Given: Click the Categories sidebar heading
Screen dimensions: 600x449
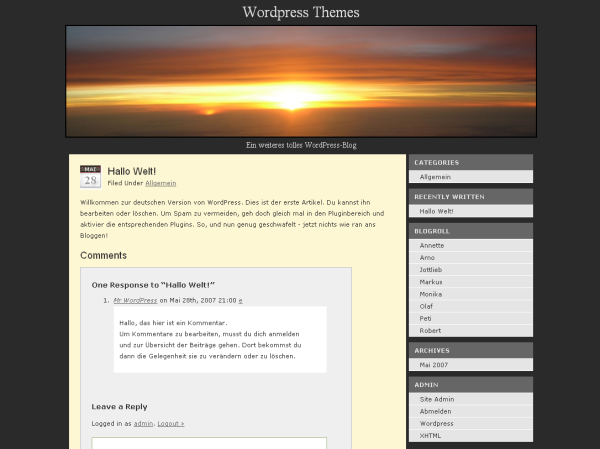Looking at the screenshot, I should click(x=437, y=162).
